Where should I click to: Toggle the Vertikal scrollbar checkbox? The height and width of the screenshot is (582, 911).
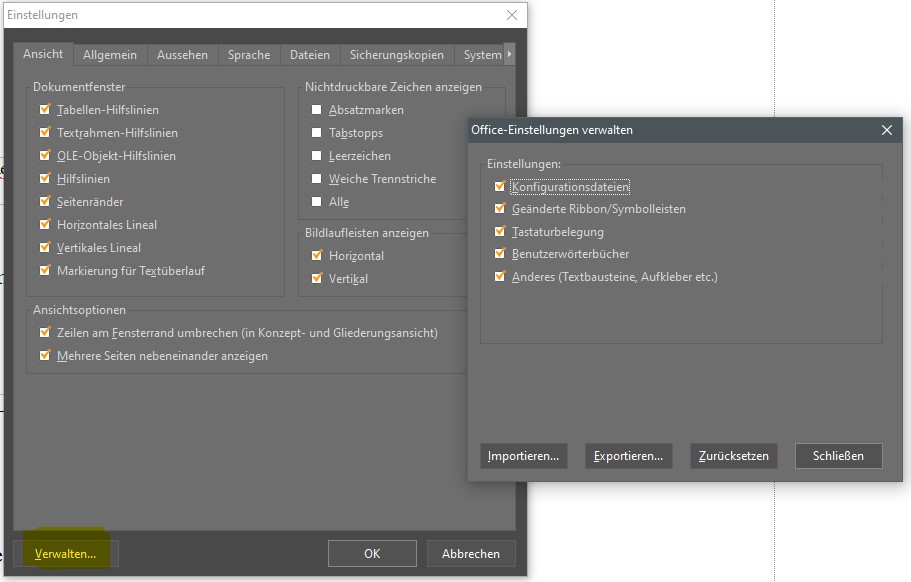[317, 279]
